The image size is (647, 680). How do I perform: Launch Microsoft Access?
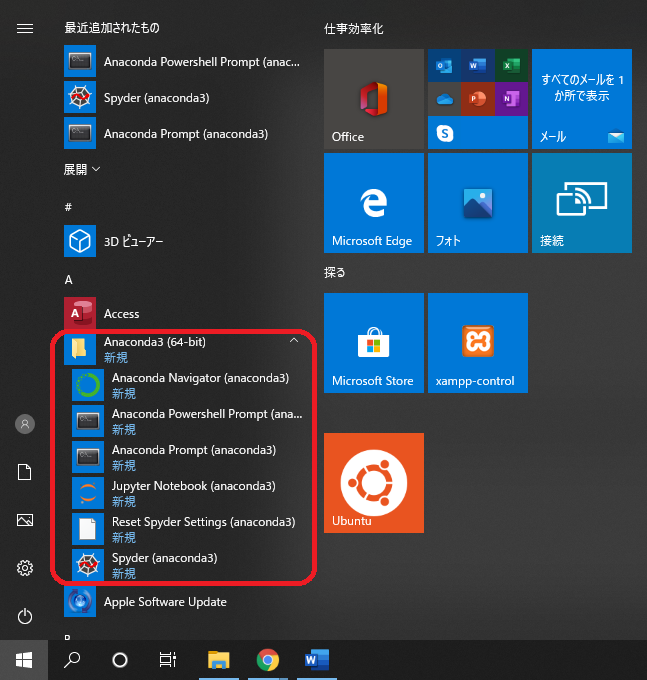182,313
